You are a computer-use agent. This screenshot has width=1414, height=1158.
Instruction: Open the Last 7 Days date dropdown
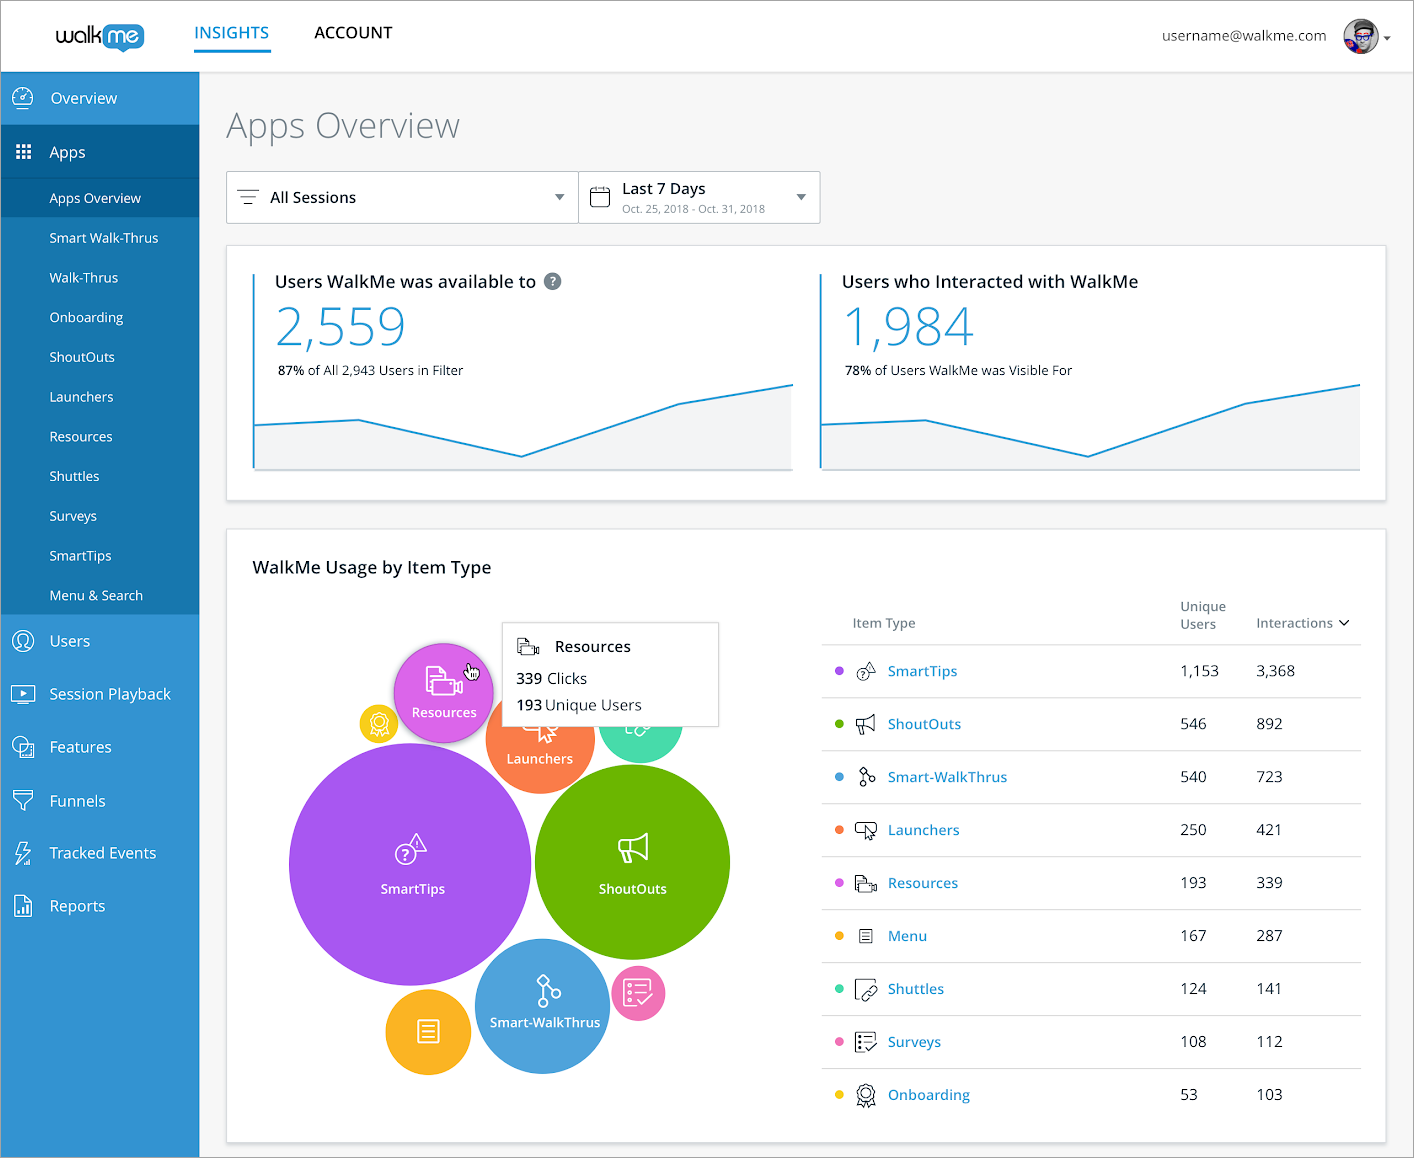tap(699, 197)
